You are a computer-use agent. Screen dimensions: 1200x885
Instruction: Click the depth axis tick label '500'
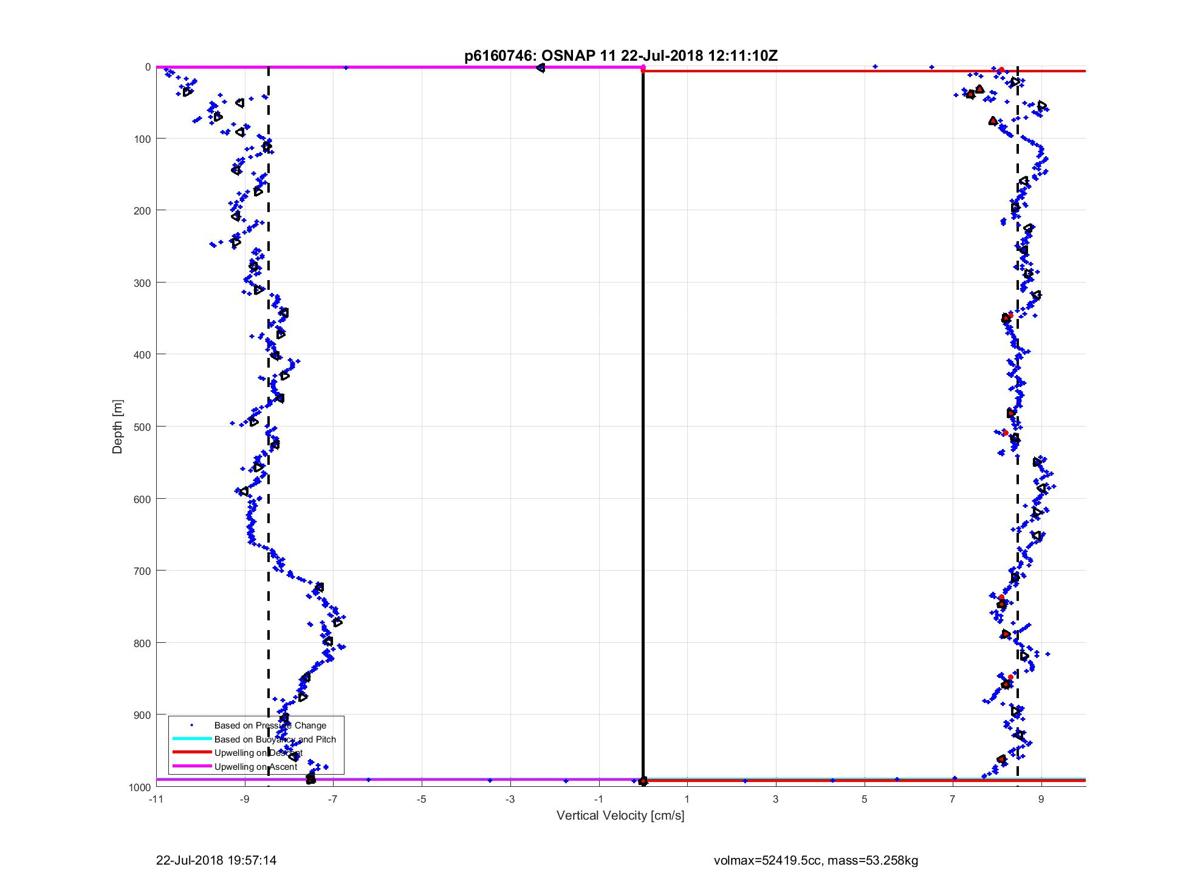(x=142, y=427)
